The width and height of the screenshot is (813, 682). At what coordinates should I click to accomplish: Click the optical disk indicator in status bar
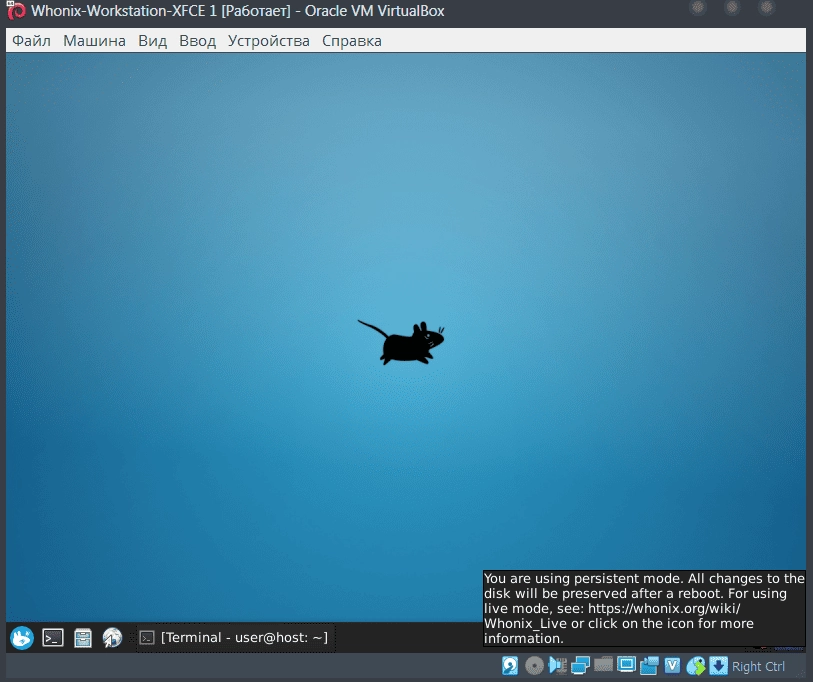pyautogui.click(x=534, y=665)
